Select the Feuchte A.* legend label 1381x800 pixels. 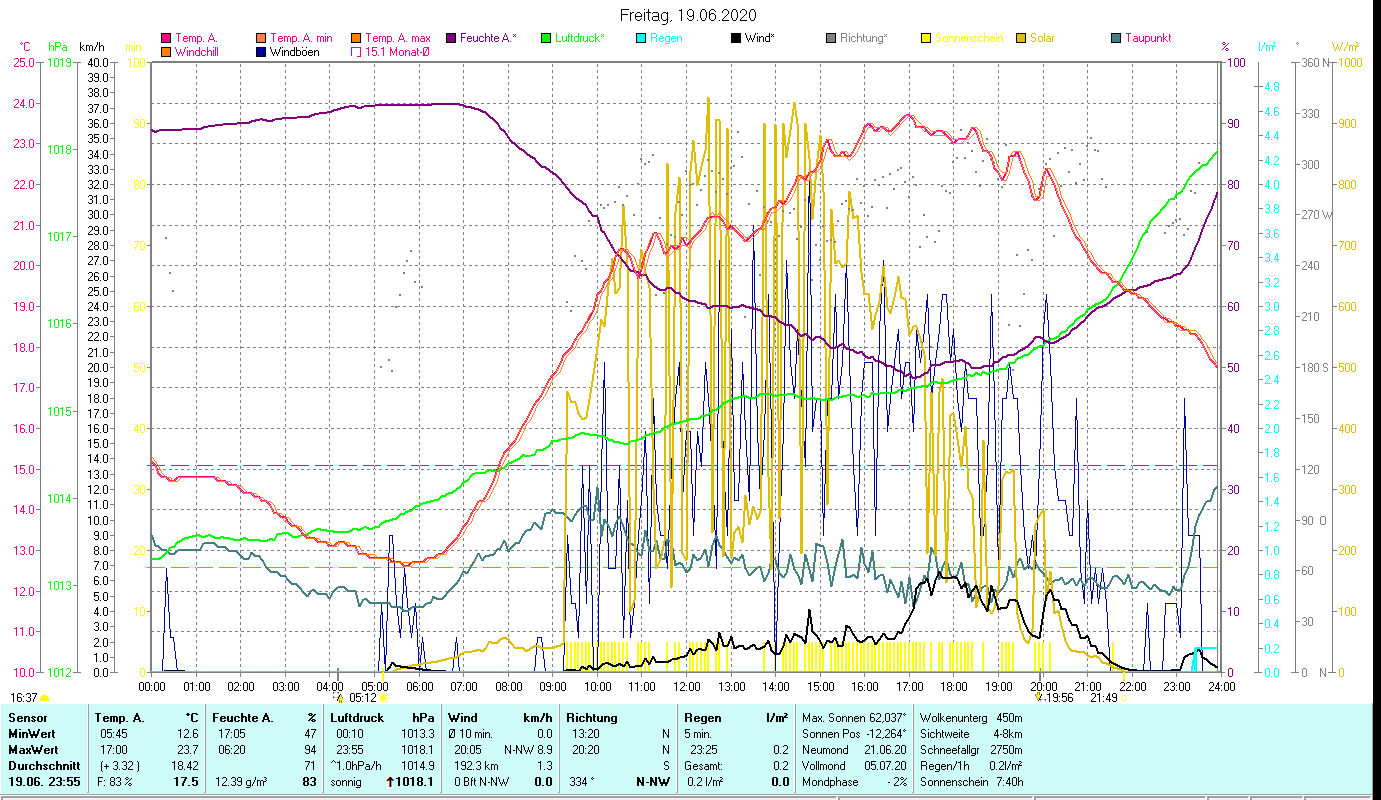tap(489, 38)
